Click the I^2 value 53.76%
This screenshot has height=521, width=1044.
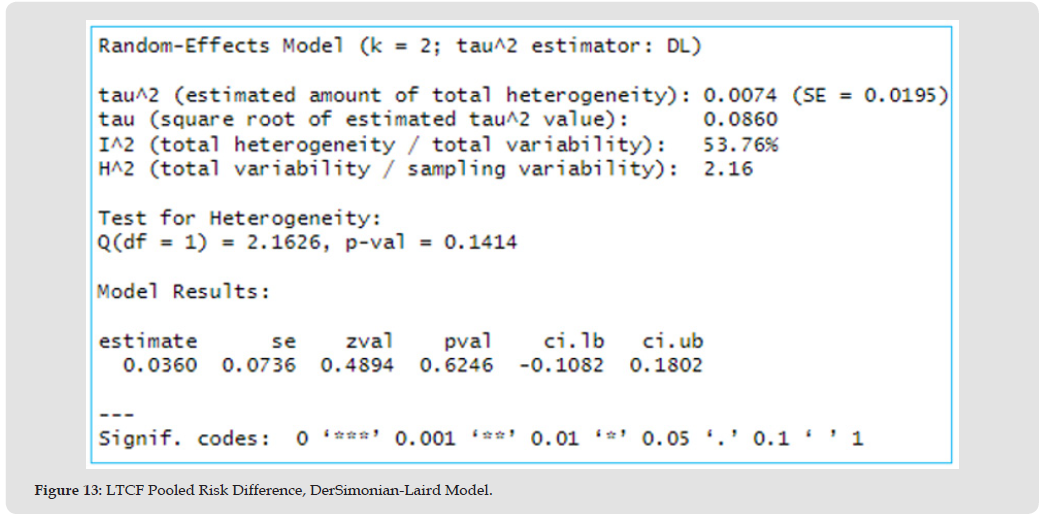741,145
